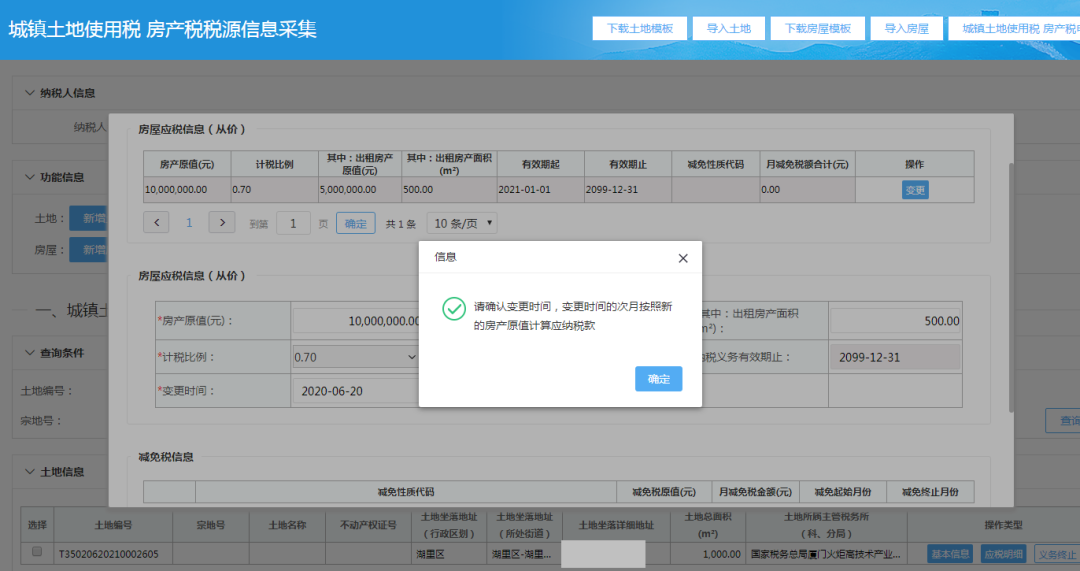Open 计税比例 0.70 dropdown
Image resolution: width=1080 pixels, height=571 pixels.
[x=355, y=357]
